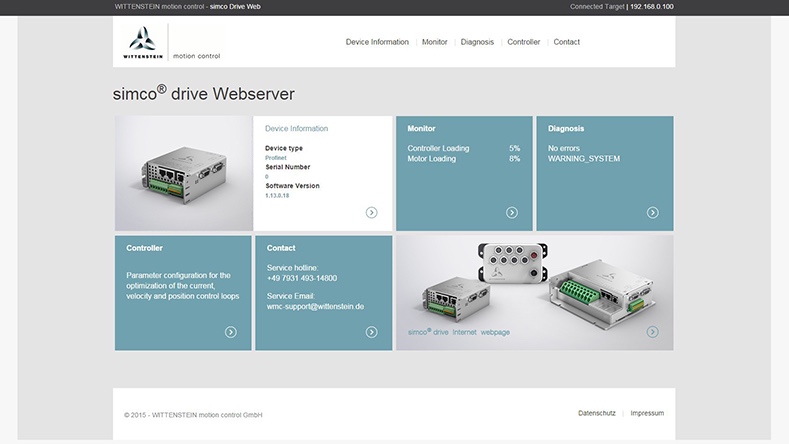The height and width of the screenshot is (444, 789).
Task: Click arrow icon on simco drive webpage banner
Action: tap(652, 332)
